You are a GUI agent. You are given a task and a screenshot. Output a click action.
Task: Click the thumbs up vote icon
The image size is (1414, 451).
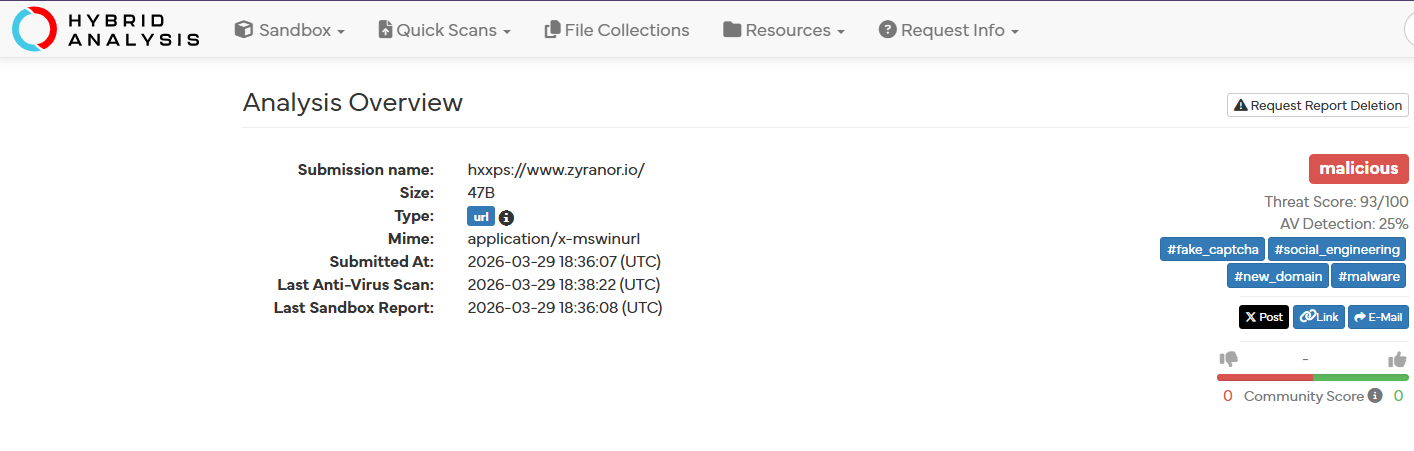pyautogui.click(x=1397, y=359)
